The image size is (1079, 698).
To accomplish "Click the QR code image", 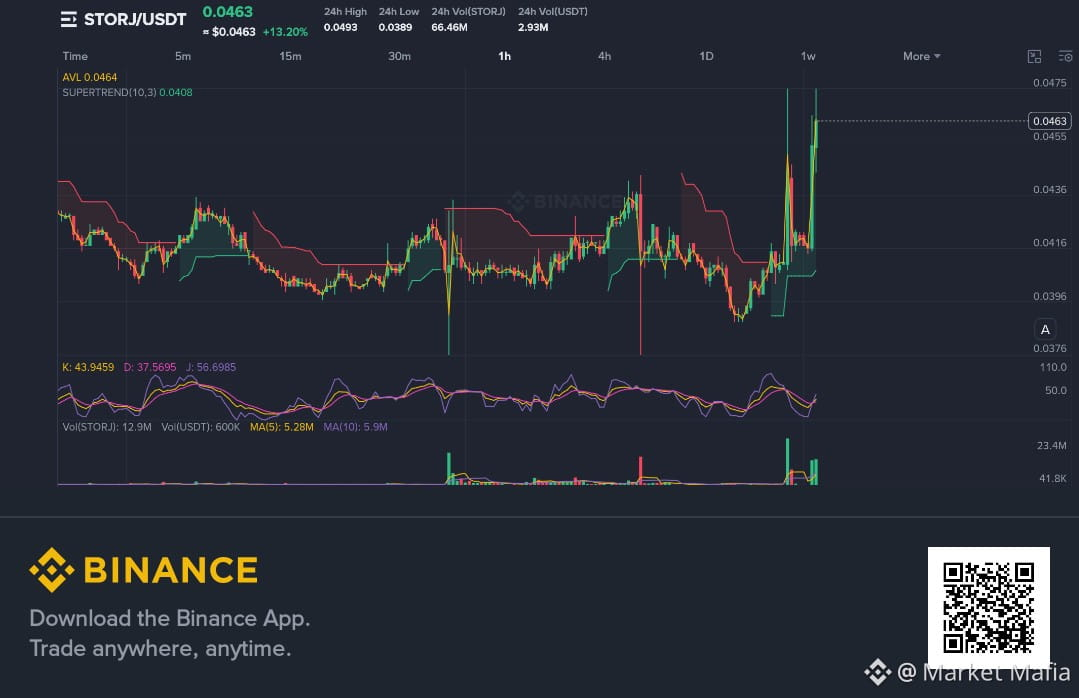I will (x=988, y=608).
